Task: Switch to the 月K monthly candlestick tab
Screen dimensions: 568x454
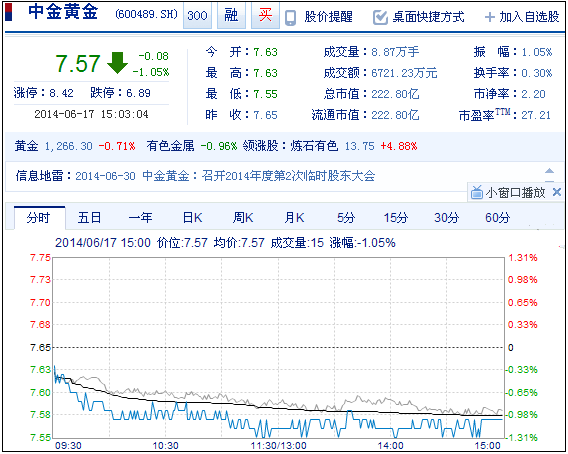Action: [x=294, y=218]
